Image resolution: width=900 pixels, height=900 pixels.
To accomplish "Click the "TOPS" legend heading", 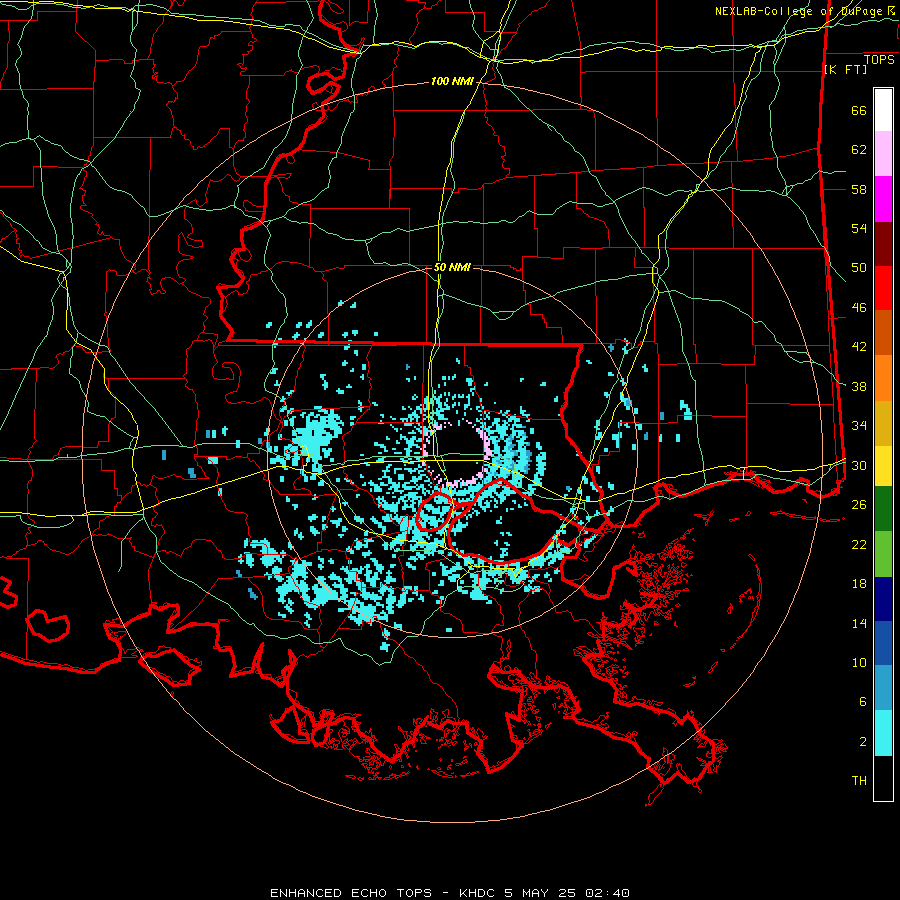I will [x=879, y=60].
